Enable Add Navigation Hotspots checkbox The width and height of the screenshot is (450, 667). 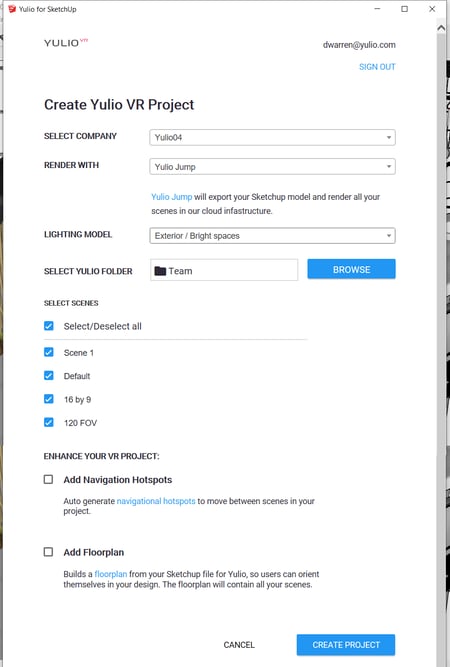(x=48, y=479)
